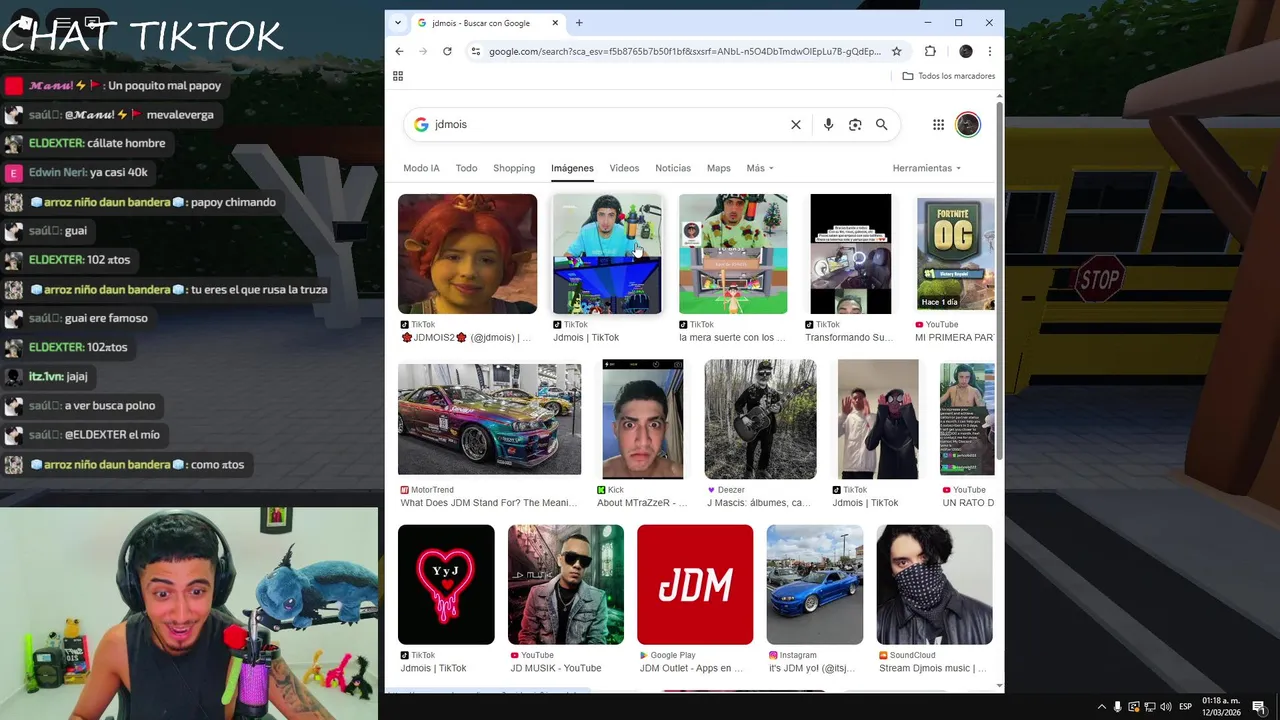Click the chat message 'ya casi 40k'
The width and height of the screenshot is (1280, 720).
click(x=118, y=172)
